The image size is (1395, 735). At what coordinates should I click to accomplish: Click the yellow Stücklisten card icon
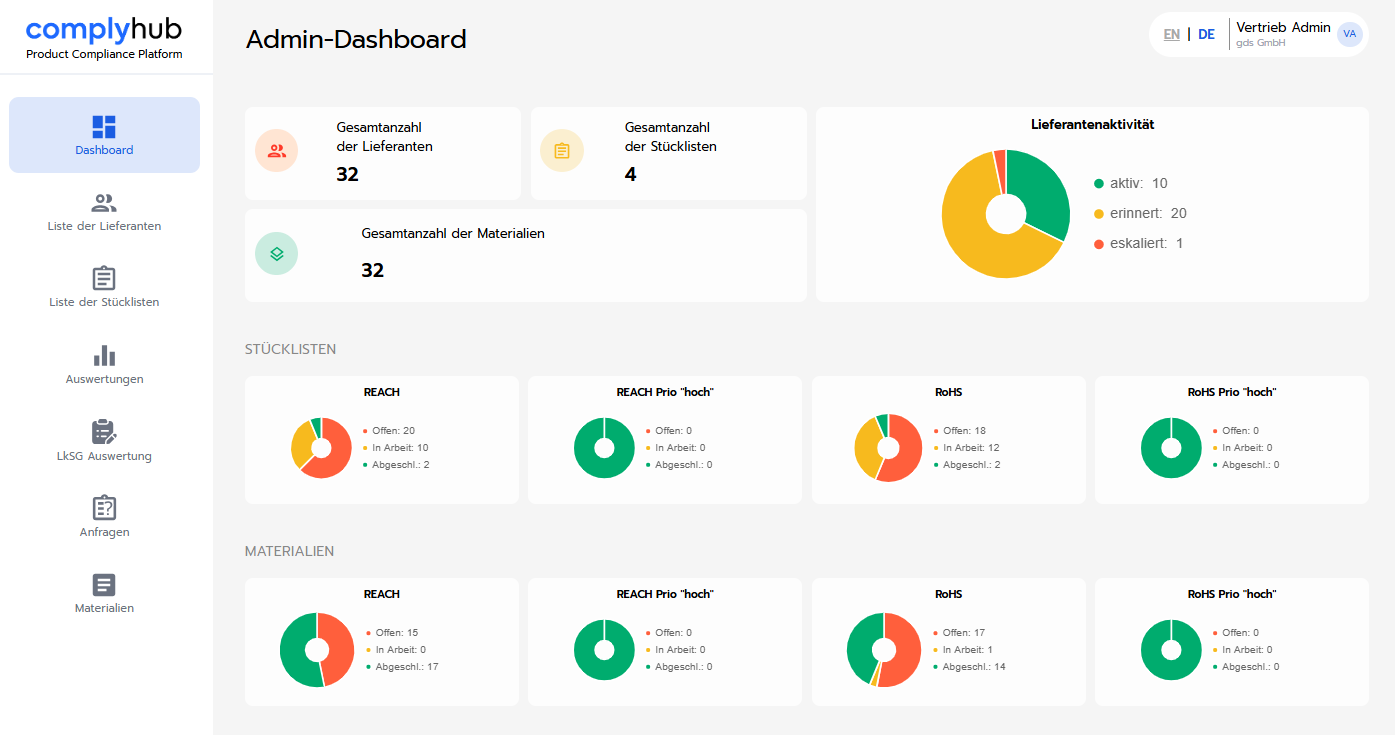[x=562, y=151]
